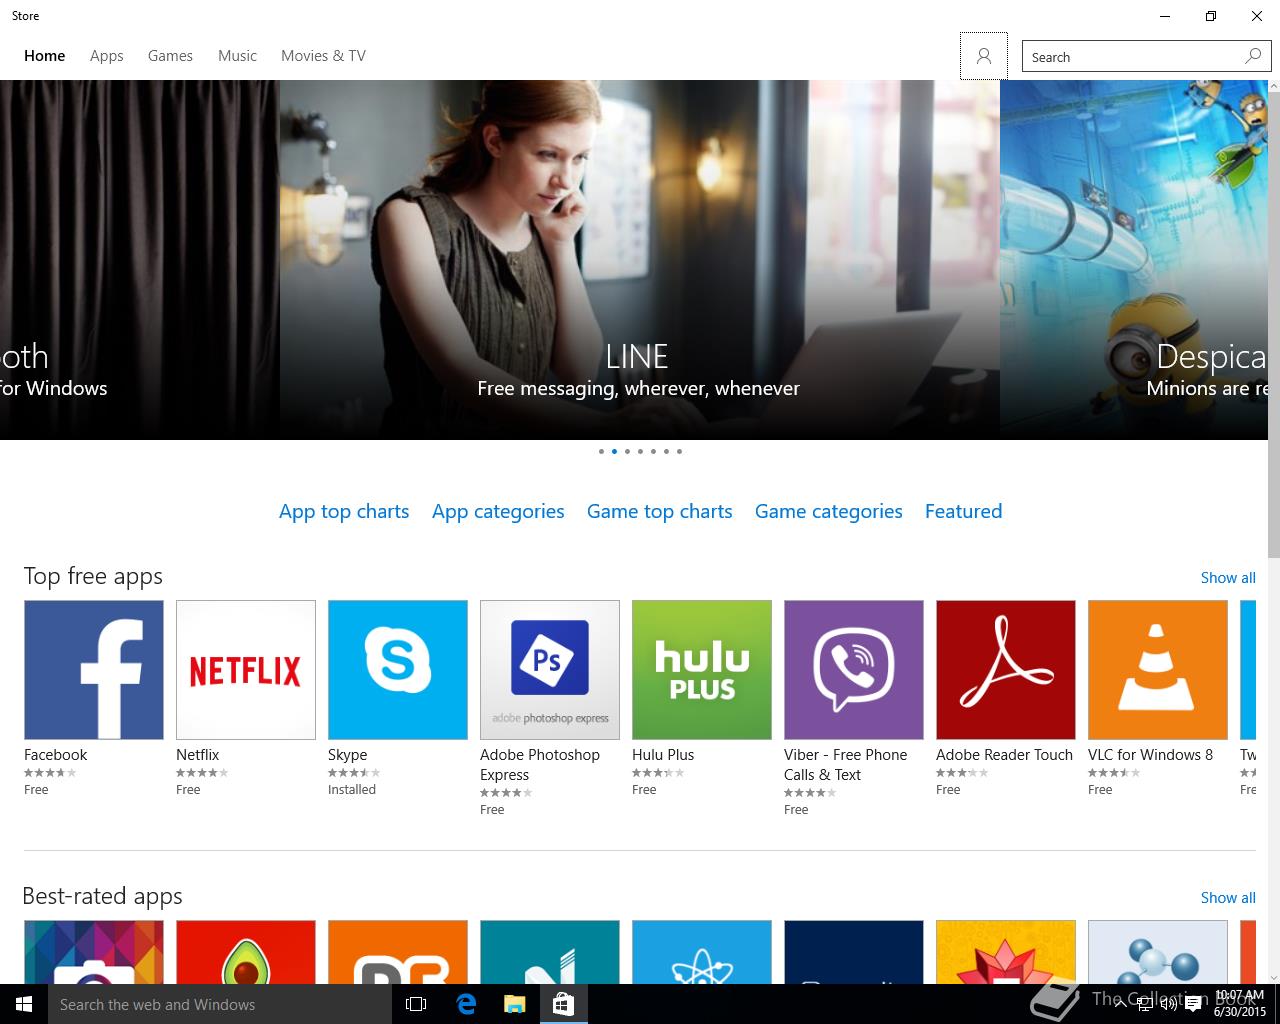Image resolution: width=1280 pixels, height=1024 pixels.
Task: Open the orange letters tile in Best-rated apps
Action: click(x=398, y=952)
